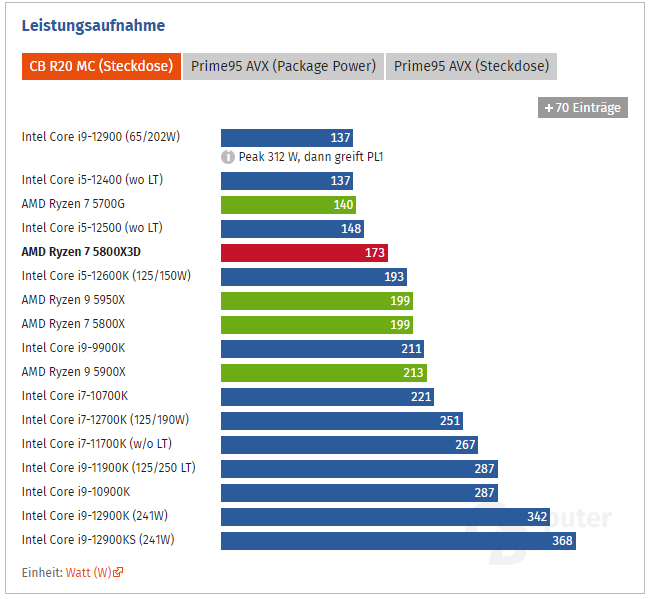The image size is (651, 599).
Task: Click the 211 bar for Core i9-9900K
Action: (322, 349)
